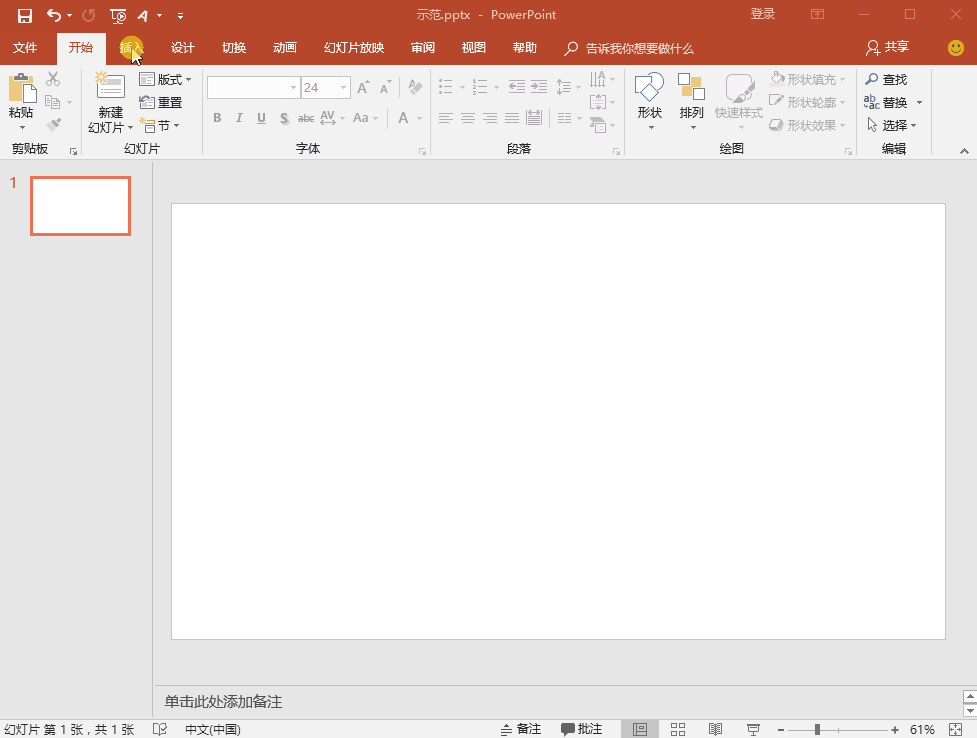The width and height of the screenshot is (977, 738).
Task: Click the Paste (粘贴) clipboard icon
Action: 21,89
